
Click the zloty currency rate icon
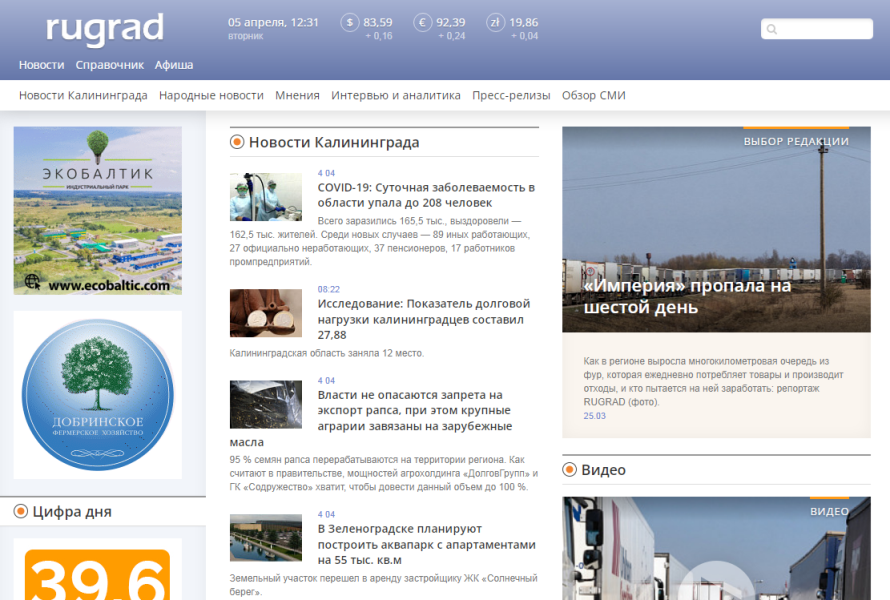coord(495,23)
